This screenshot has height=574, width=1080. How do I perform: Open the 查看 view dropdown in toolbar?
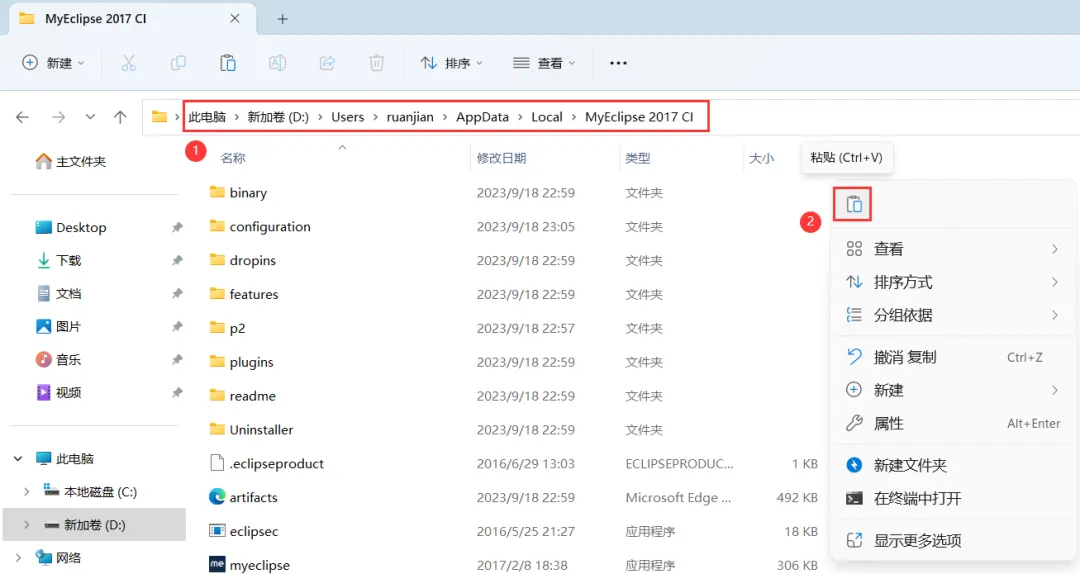[544, 63]
